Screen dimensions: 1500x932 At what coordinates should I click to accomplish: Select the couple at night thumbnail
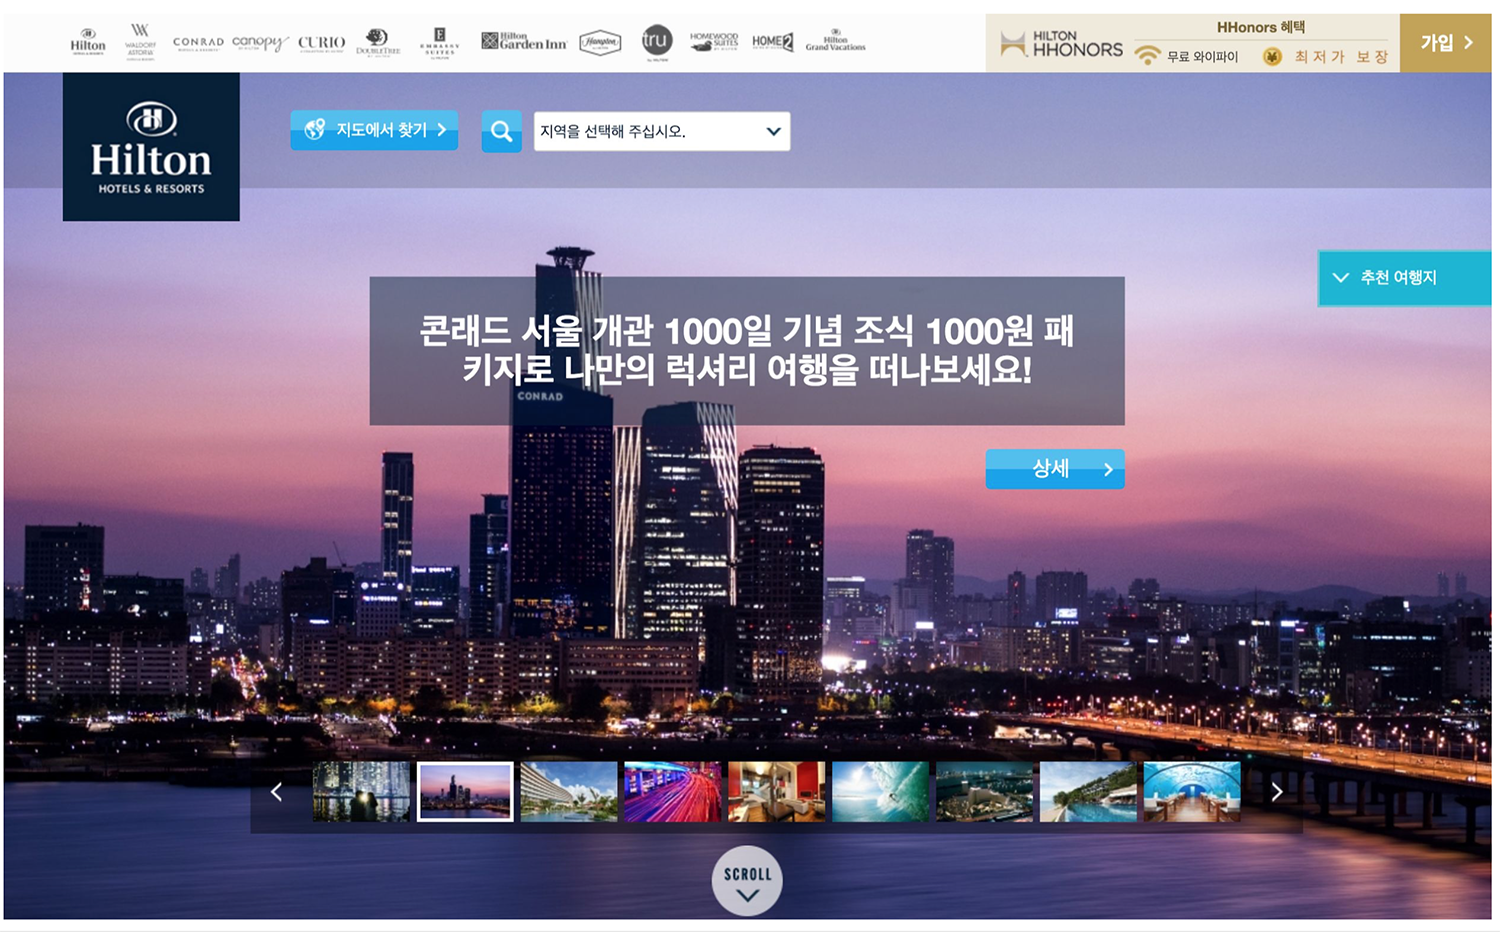coord(361,792)
